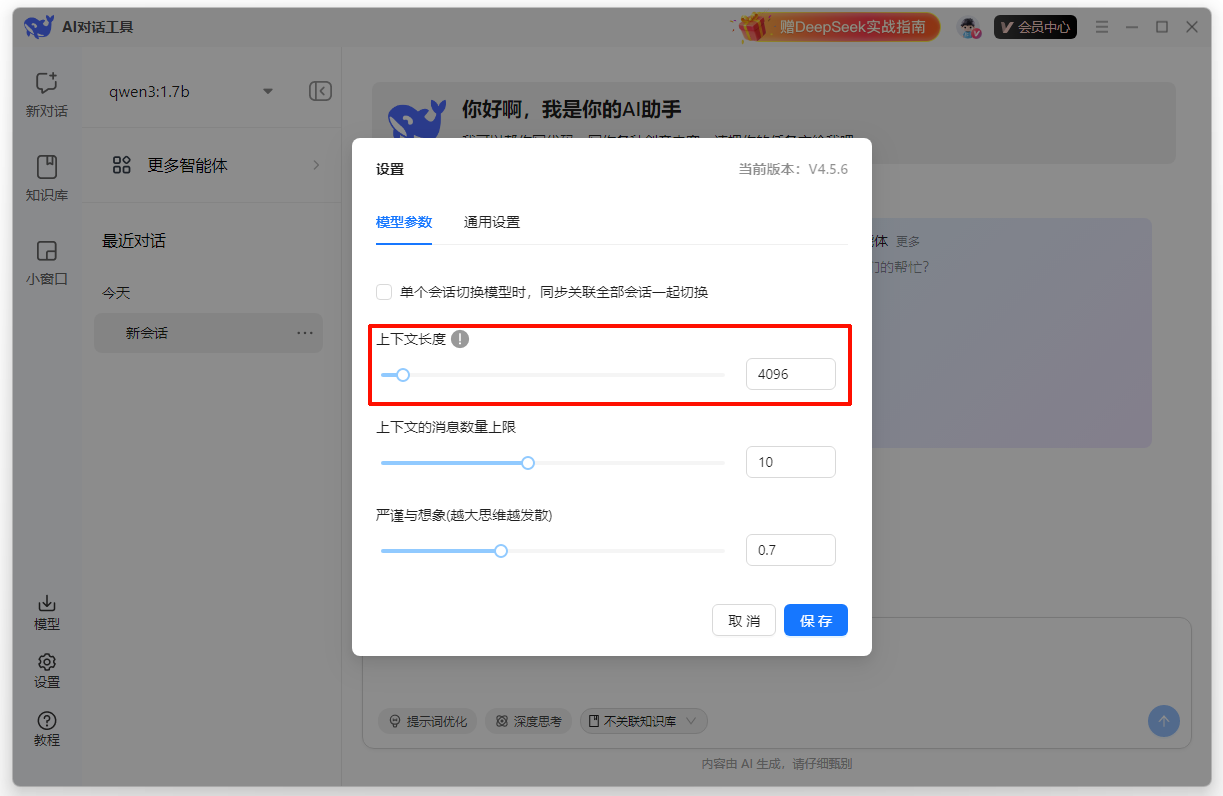Collapse the sidebar with the arrow icon
Image resolution: width=1223 pixels, height=796 pixels.
tap(320, 90)
